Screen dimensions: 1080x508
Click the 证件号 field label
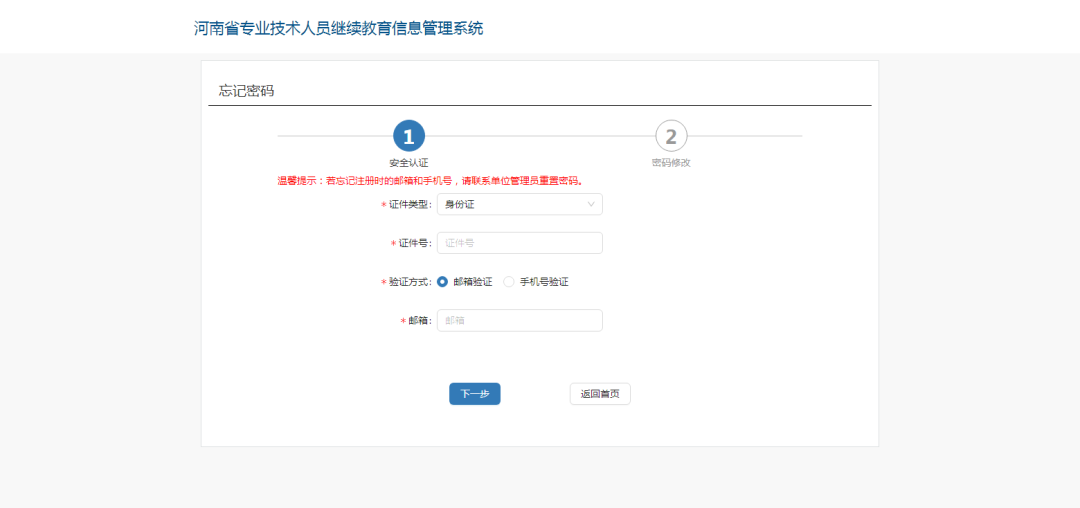pos(414,244)
